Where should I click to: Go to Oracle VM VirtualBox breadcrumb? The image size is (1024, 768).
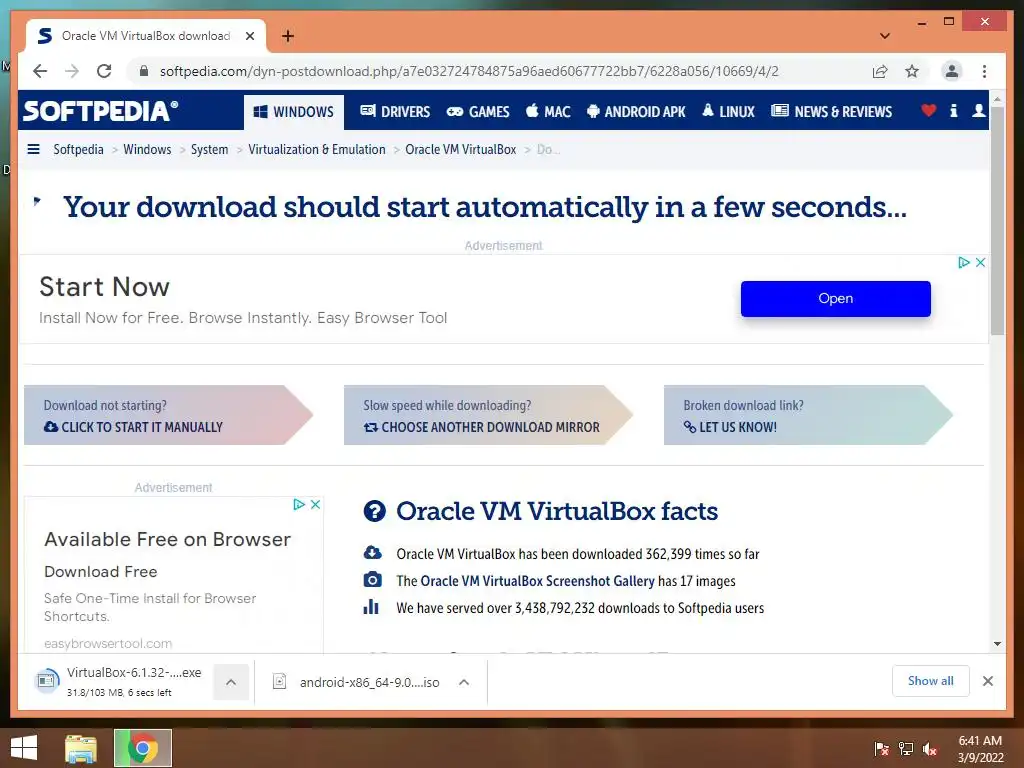[460, 150]
